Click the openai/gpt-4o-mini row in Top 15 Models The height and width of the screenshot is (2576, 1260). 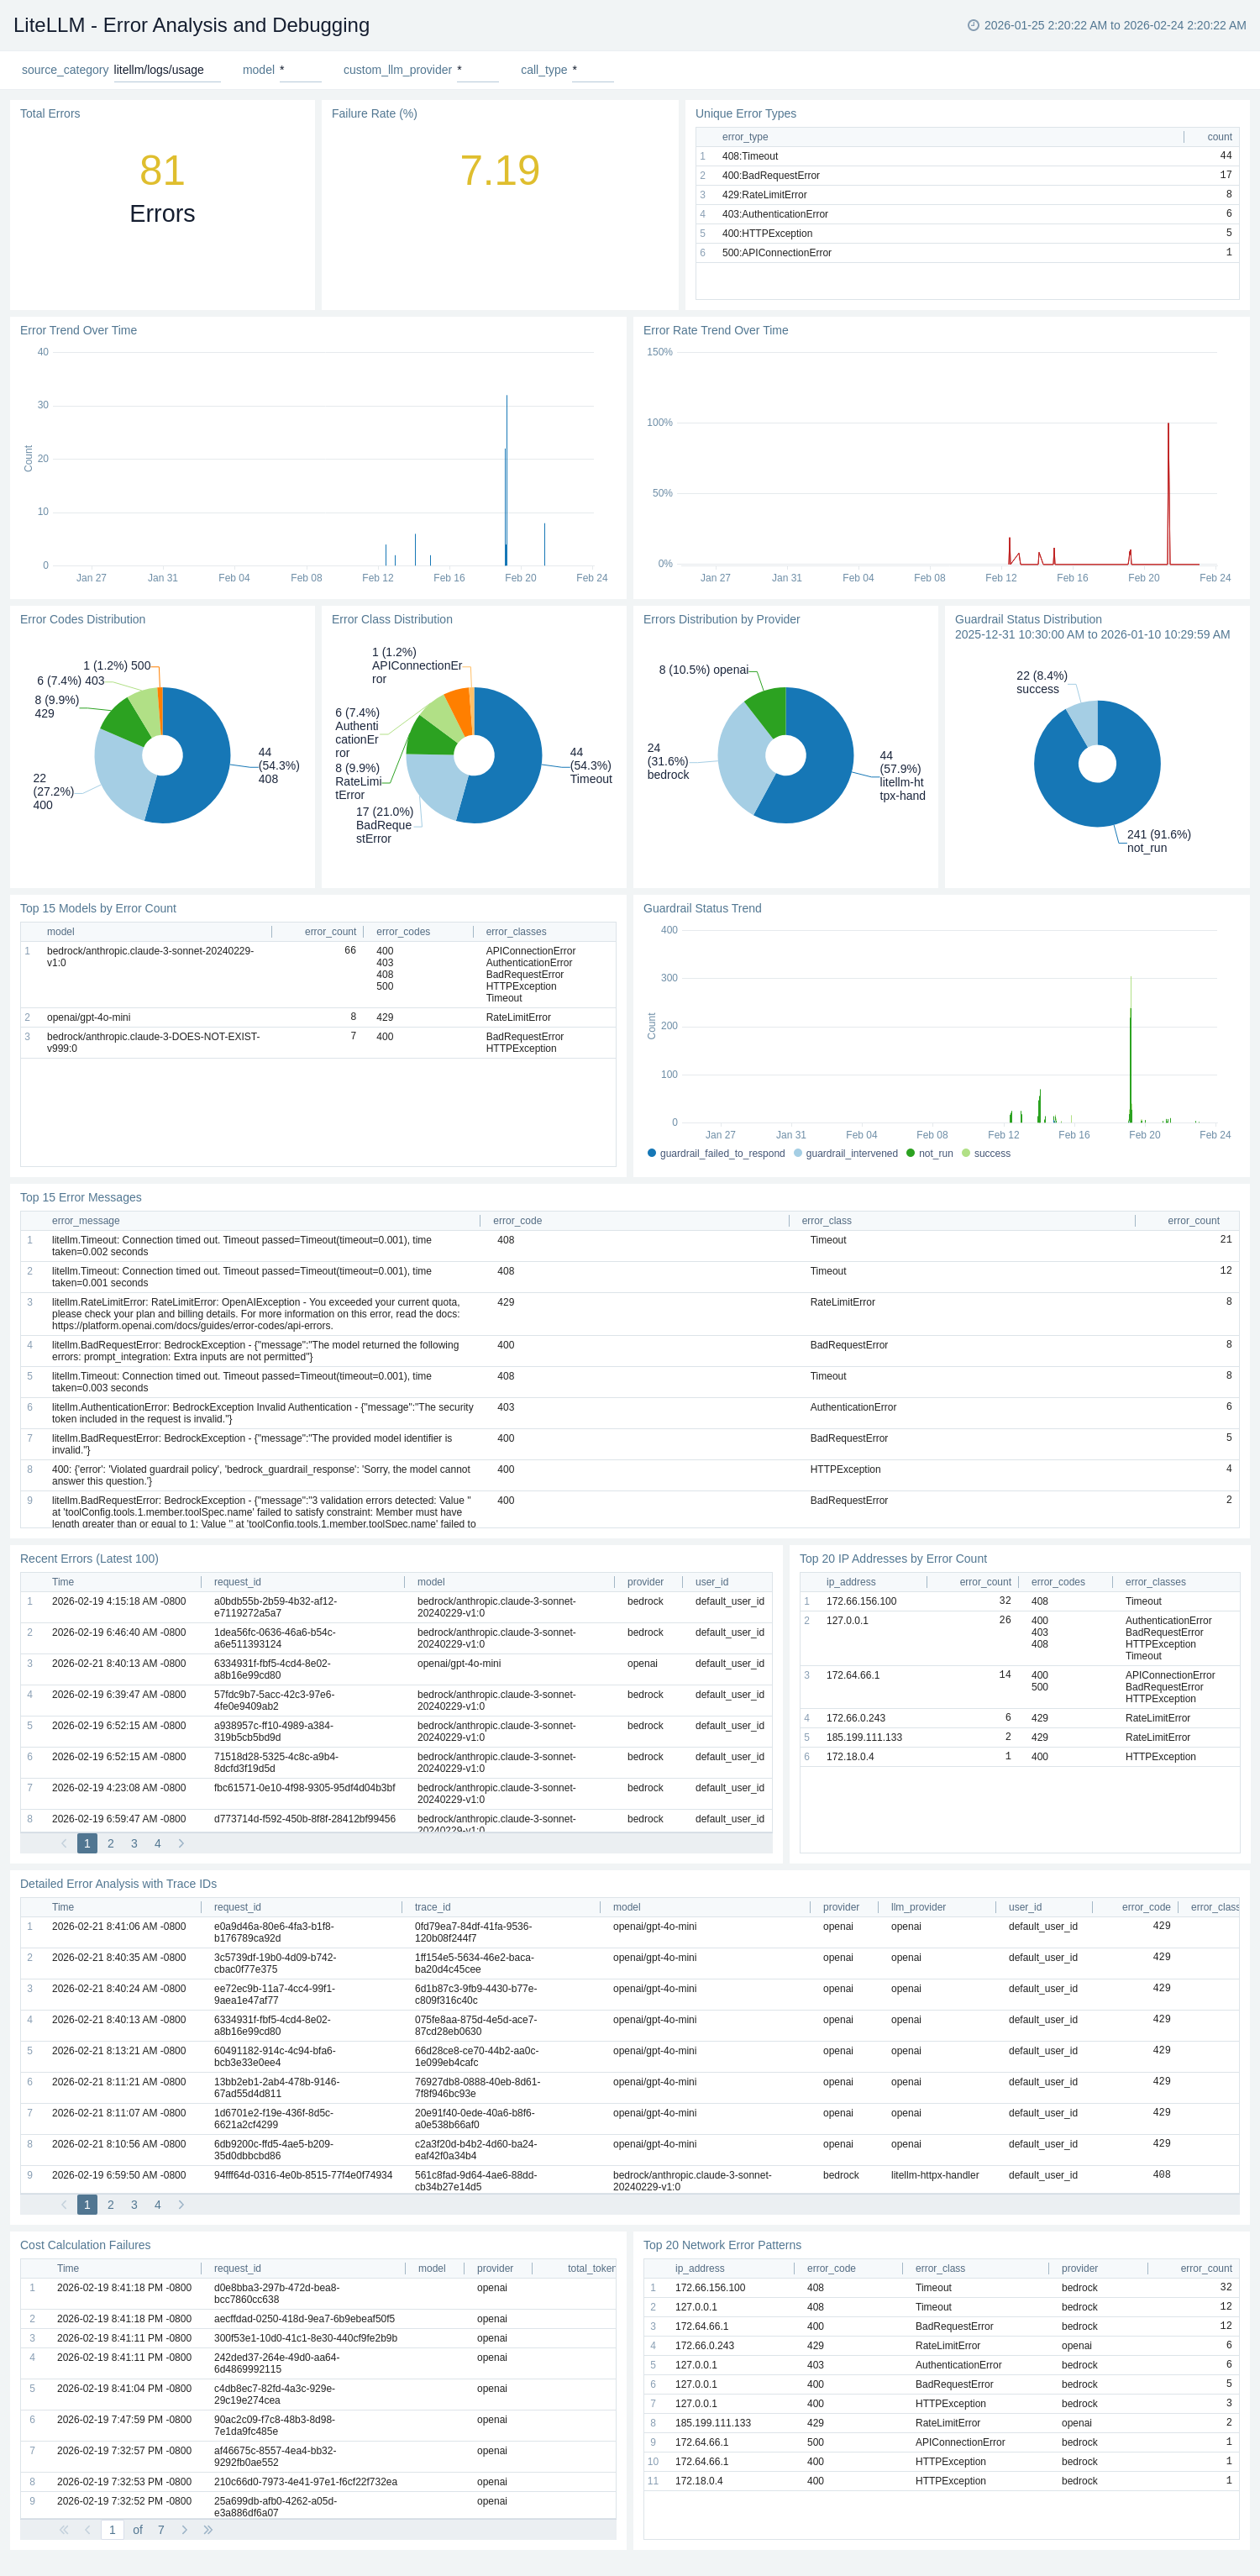(318, 1017)
